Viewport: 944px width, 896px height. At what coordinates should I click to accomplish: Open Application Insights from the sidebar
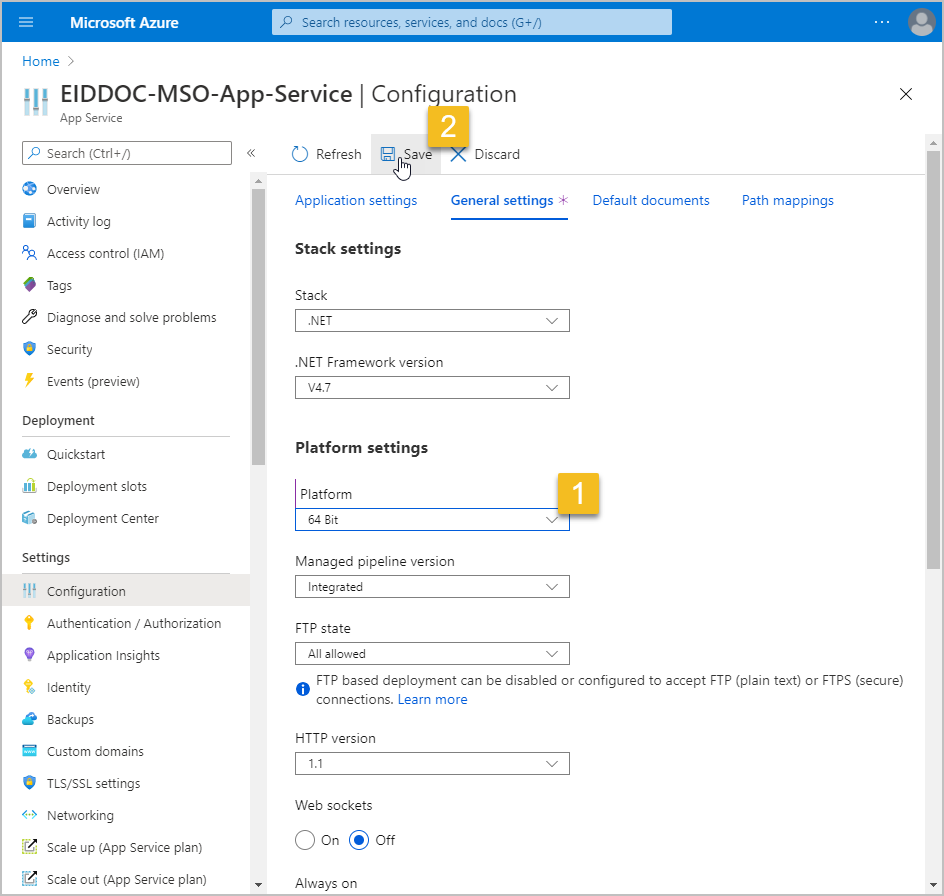click(103, 655)
